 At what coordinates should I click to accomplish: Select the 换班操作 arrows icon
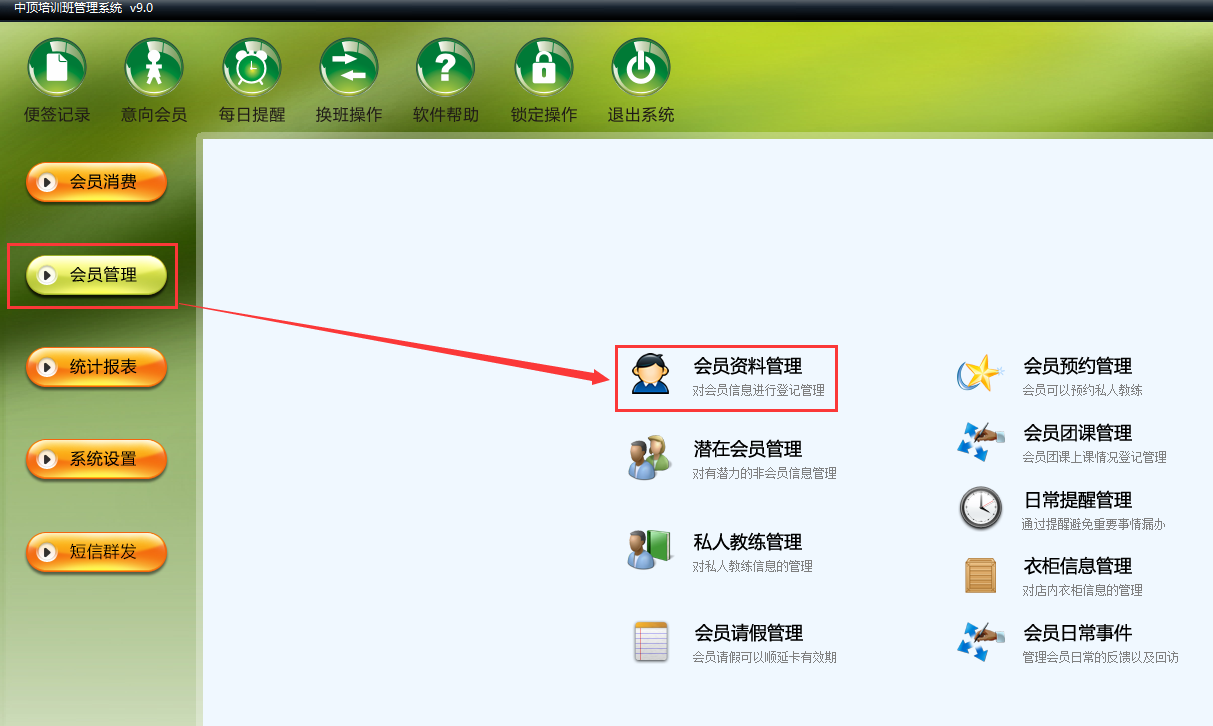[349, 67]
